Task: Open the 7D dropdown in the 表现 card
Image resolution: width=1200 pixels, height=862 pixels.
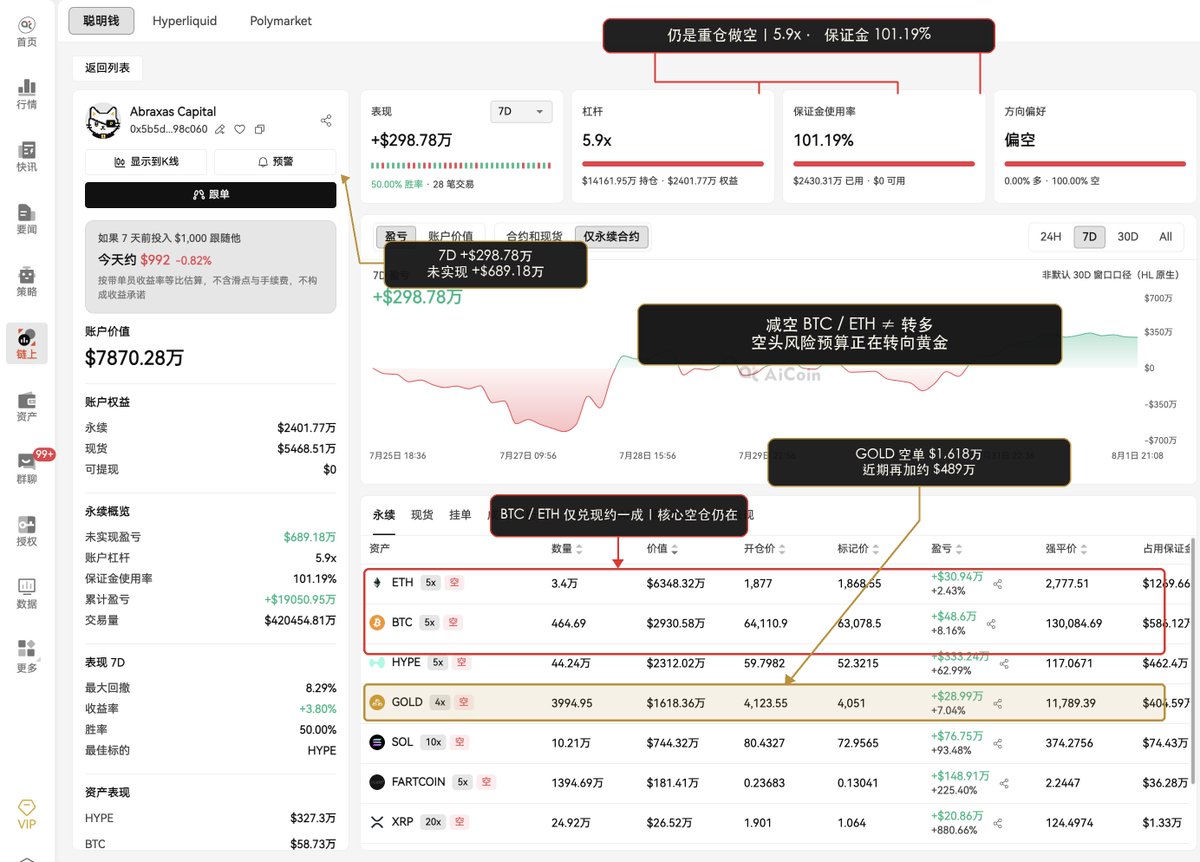Action: click(521, 112)
